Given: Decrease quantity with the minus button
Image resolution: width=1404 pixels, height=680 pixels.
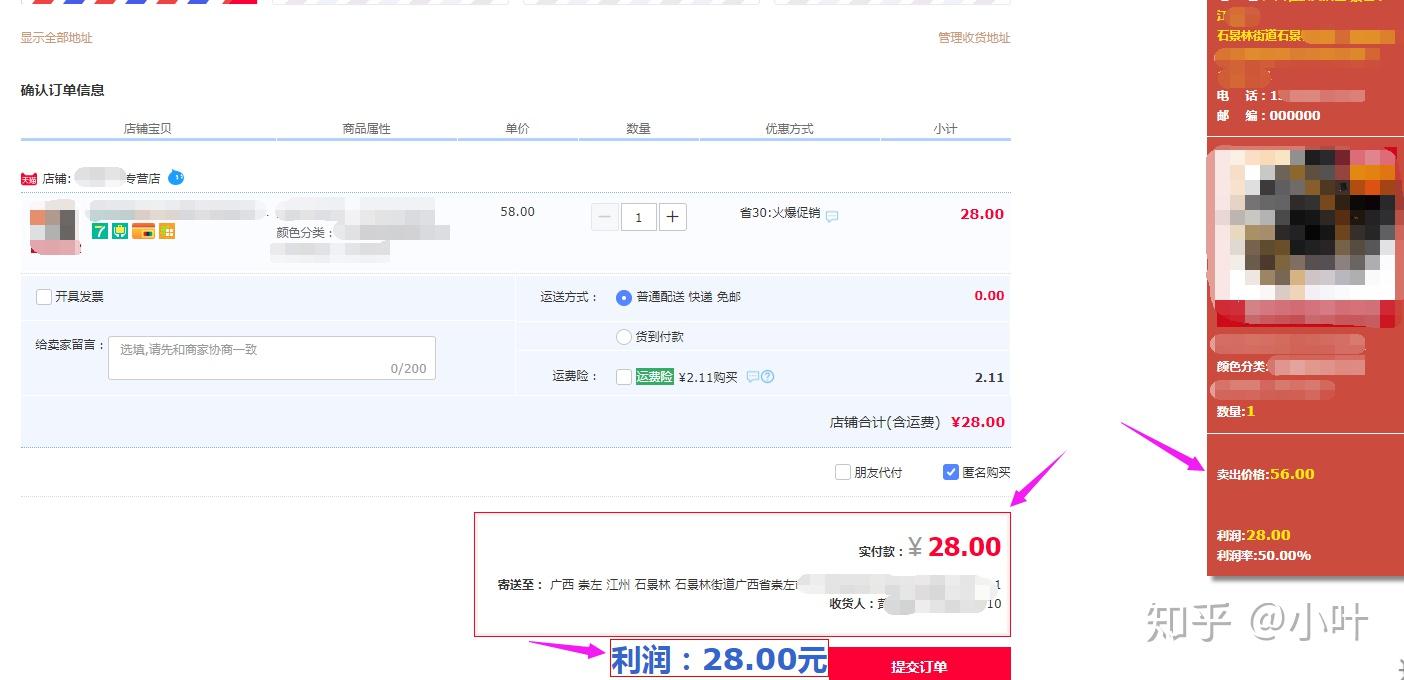Looking at the screenshot, I should click(605, 216).
